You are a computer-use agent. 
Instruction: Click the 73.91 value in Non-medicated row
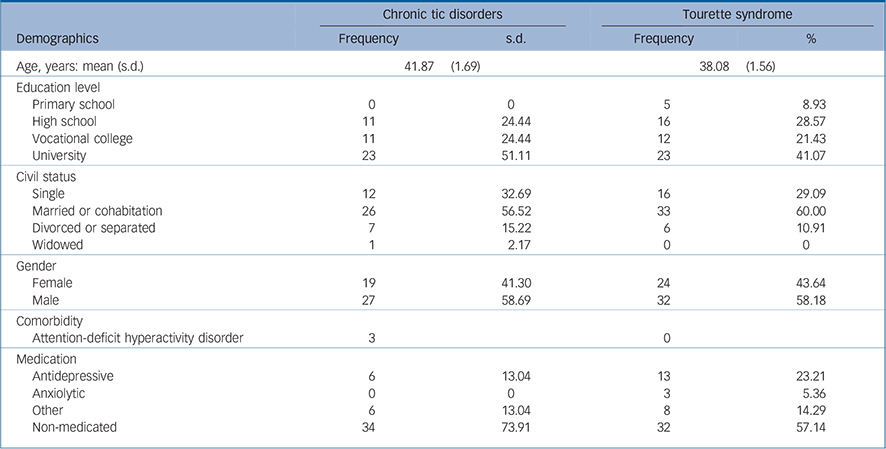click(x=515, y=427)
